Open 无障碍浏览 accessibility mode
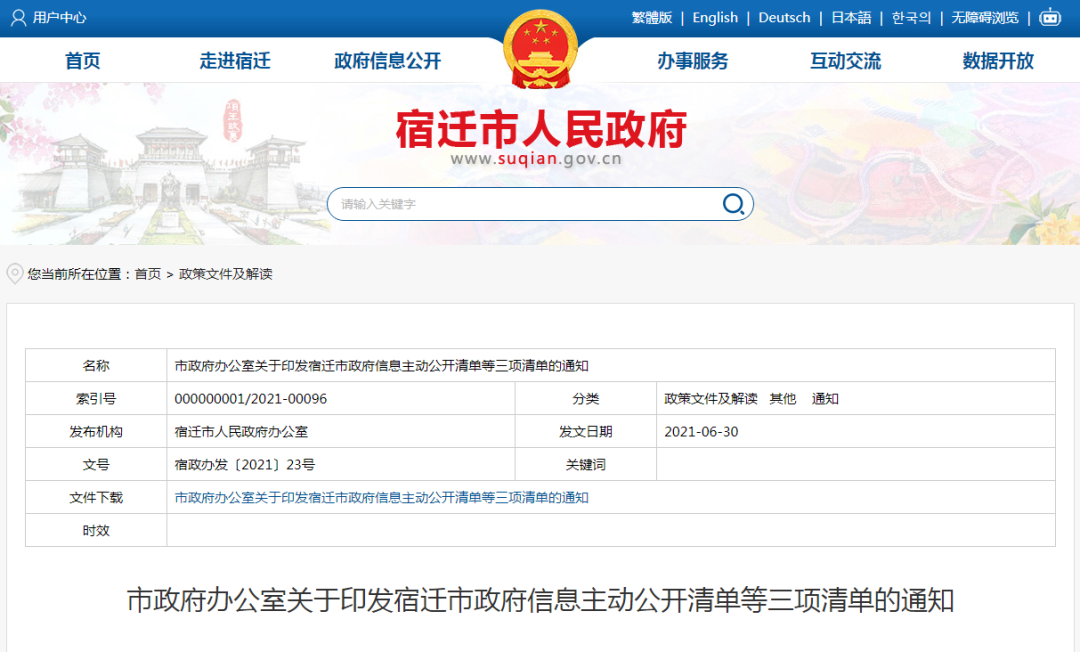 [985, 17]
